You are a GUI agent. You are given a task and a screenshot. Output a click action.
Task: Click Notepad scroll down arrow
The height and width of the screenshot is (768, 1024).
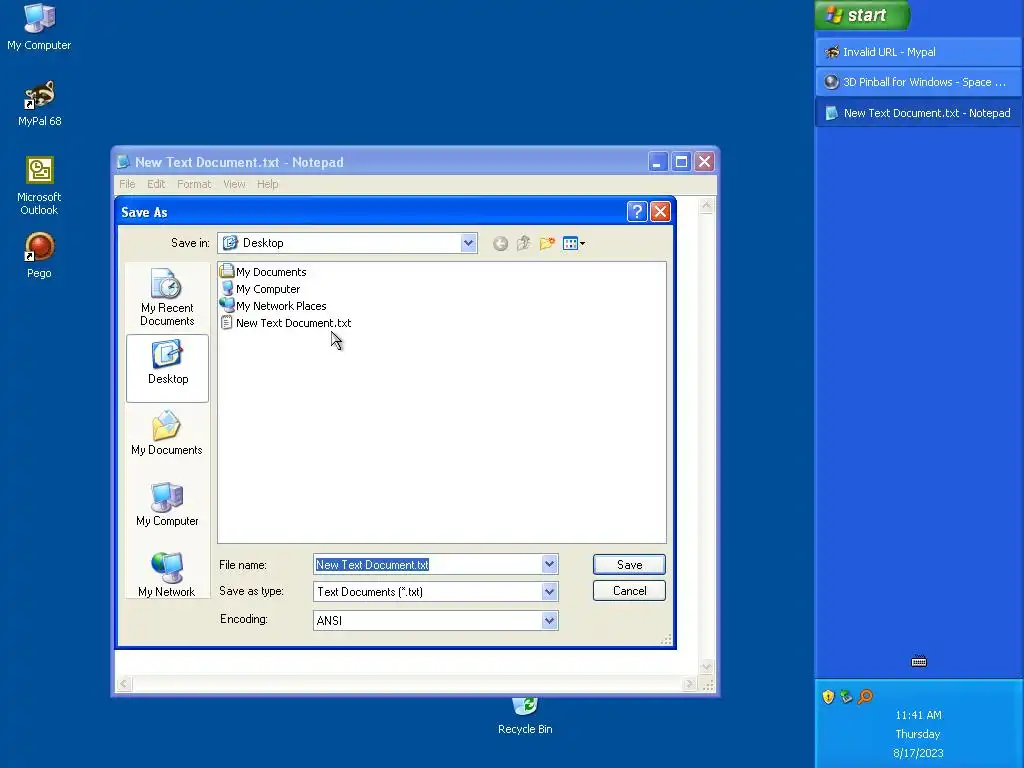pos(707,667)
